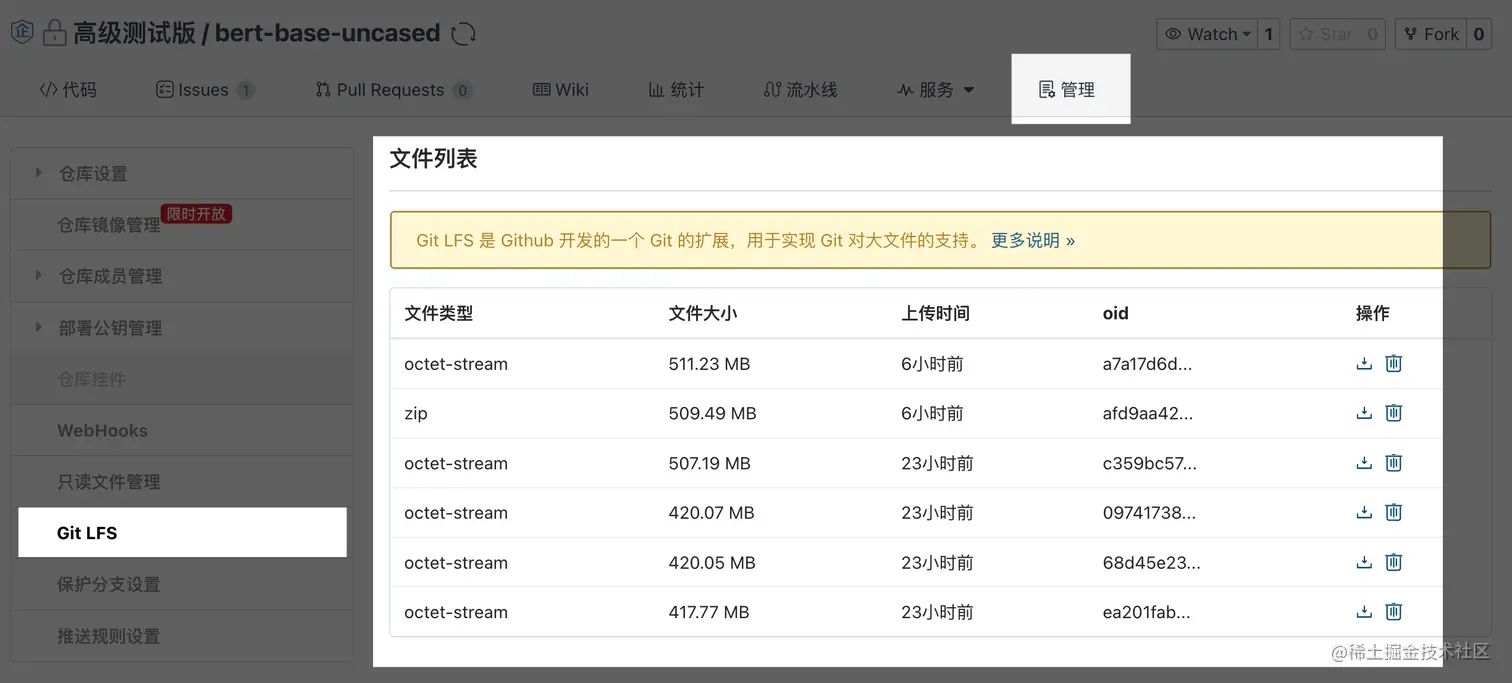Expand 仓库设置 in sidebar
This screenshot has width=1512, height=683.
click(39, 173)
